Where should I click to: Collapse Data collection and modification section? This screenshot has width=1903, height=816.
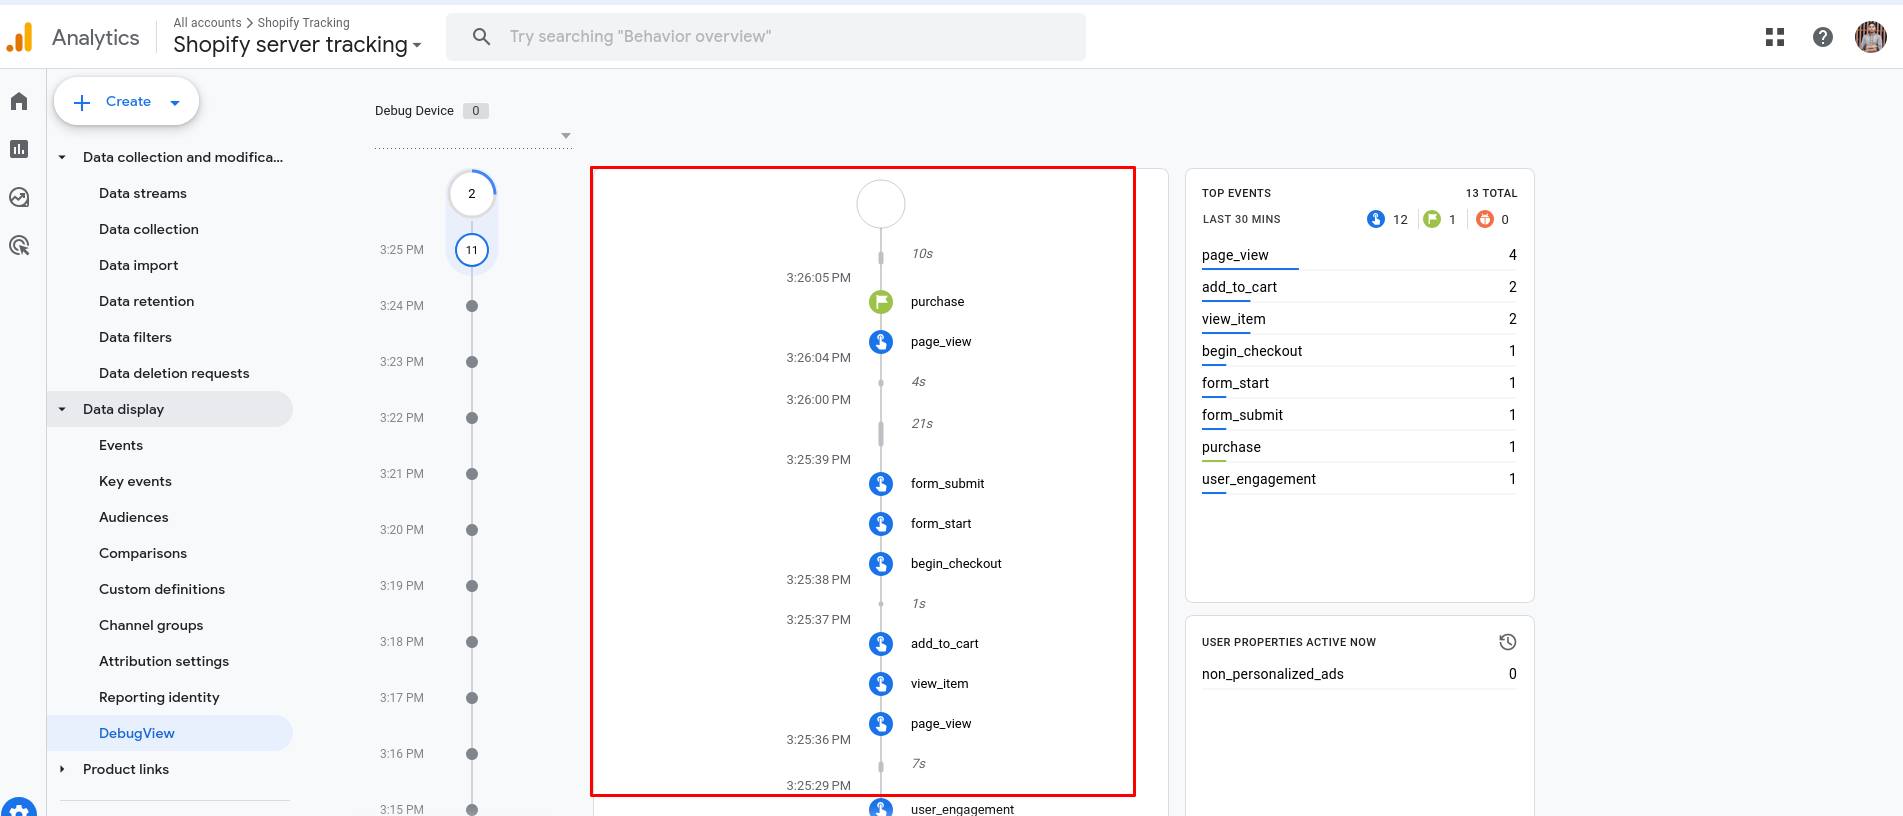click(x=62, y=157)
